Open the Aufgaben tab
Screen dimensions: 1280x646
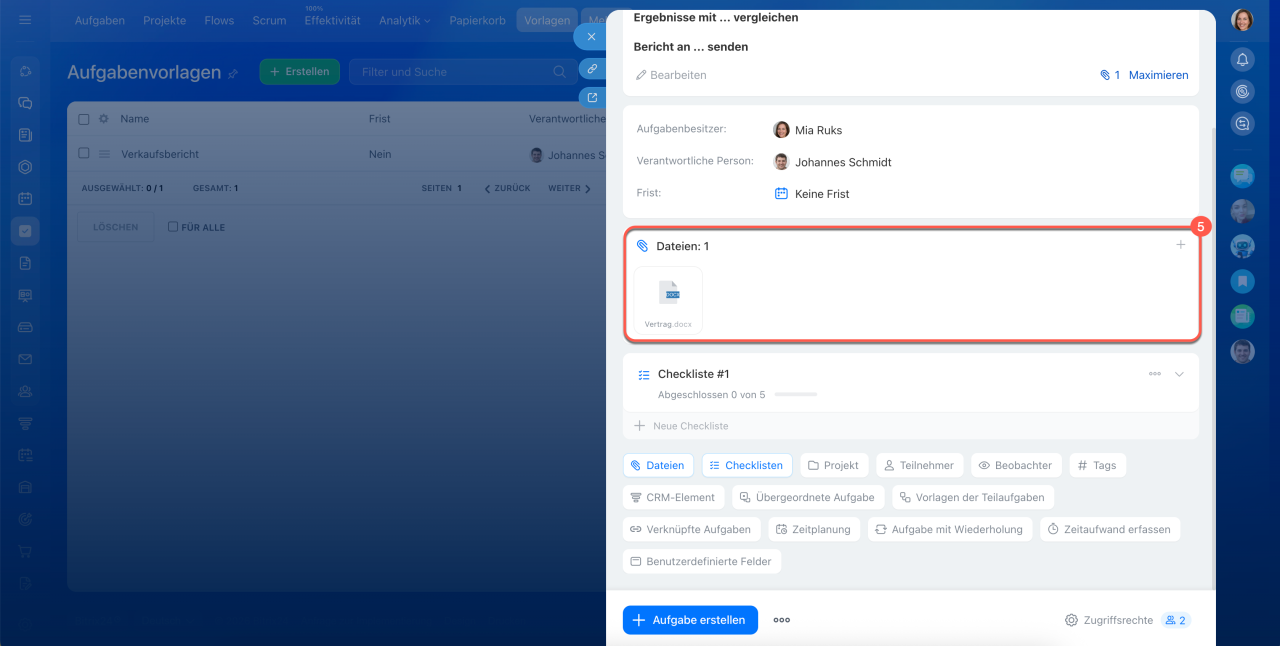(100, 20)
